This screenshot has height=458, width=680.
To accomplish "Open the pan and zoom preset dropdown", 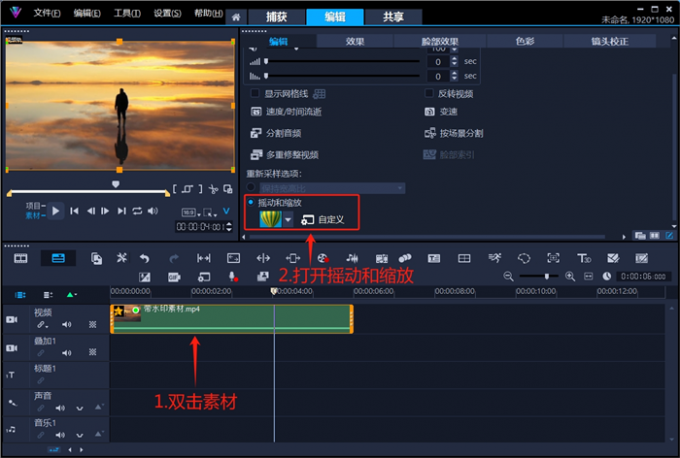I will (288, 220).
